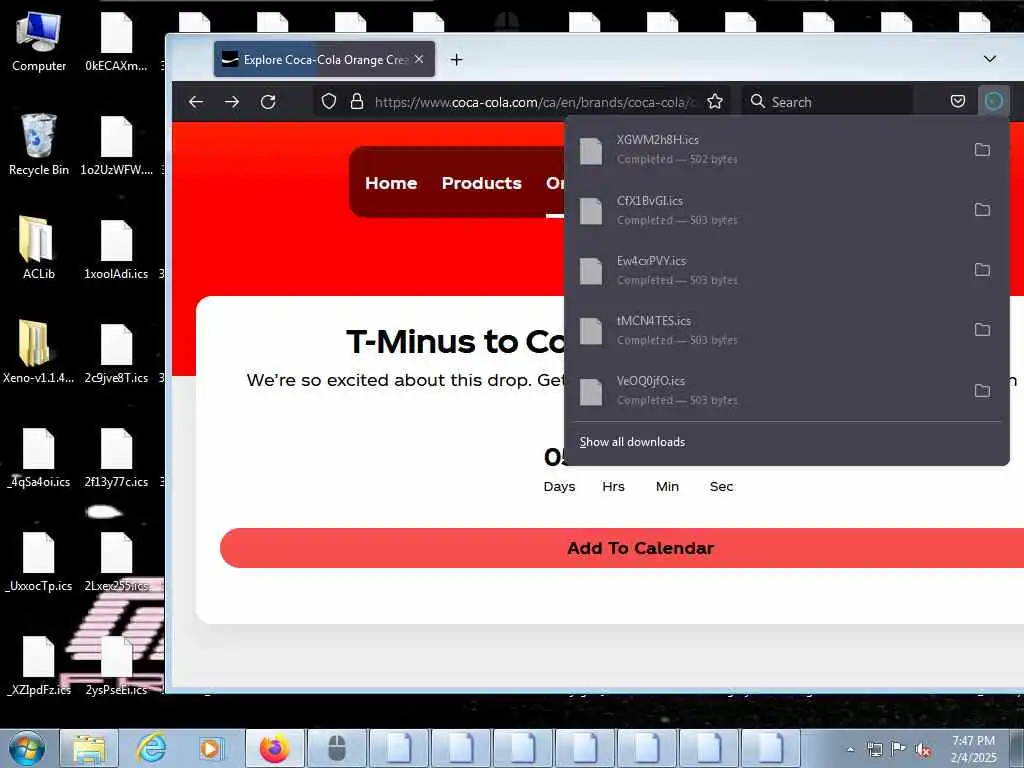1024x768 pixels.
Task: Select the Explore Coca-Cola Orange Cream tab
Action: pyautogui.click(x=324, y=59)
